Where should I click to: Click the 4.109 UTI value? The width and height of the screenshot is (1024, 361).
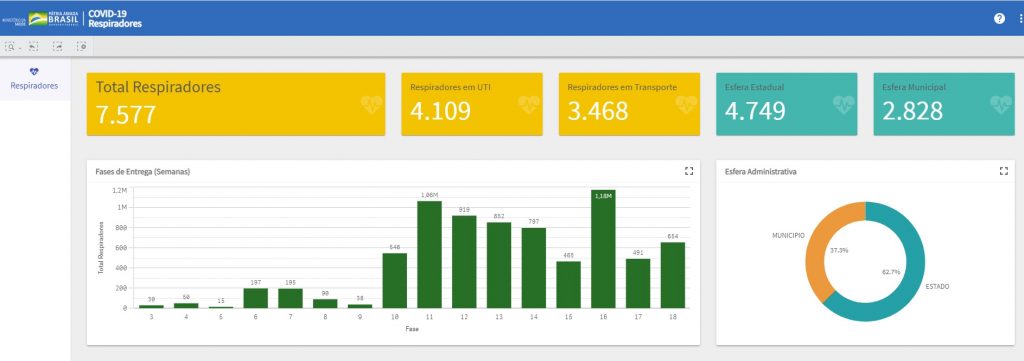440,112
